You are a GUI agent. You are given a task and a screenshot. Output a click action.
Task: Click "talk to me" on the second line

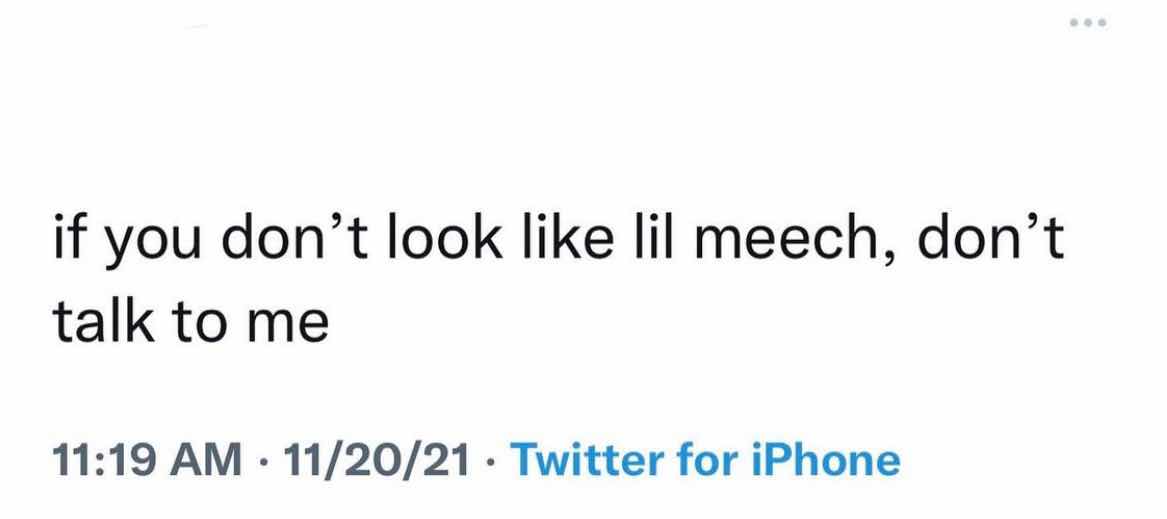[190, 326]
